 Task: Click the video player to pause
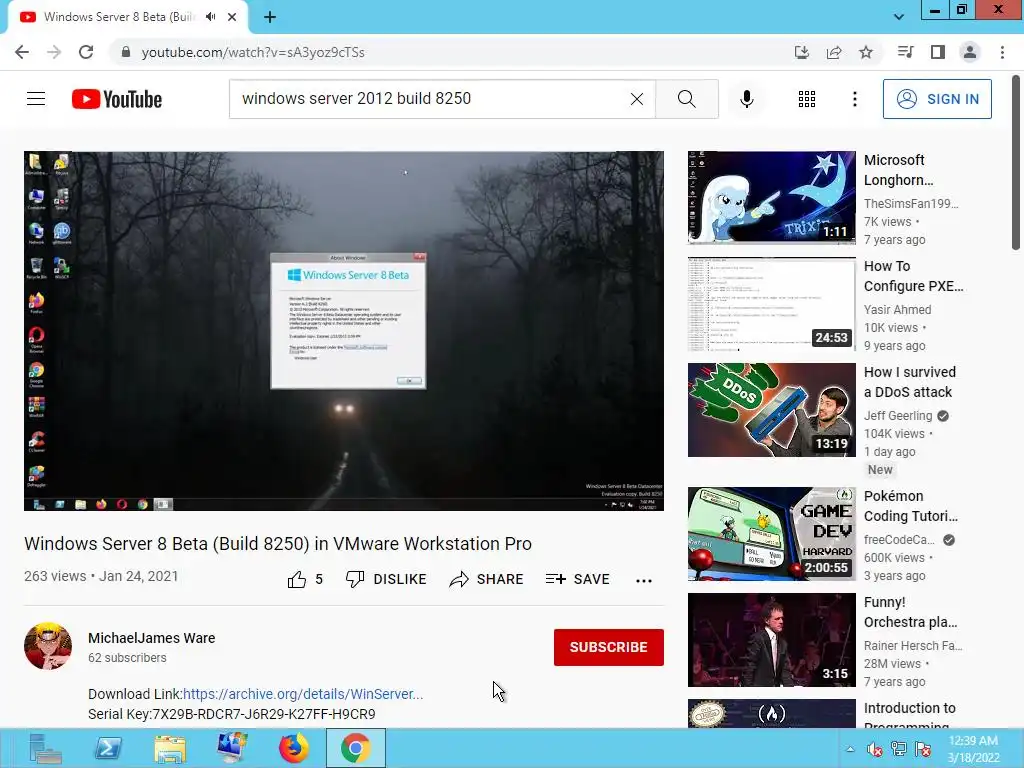click(344, 331)
